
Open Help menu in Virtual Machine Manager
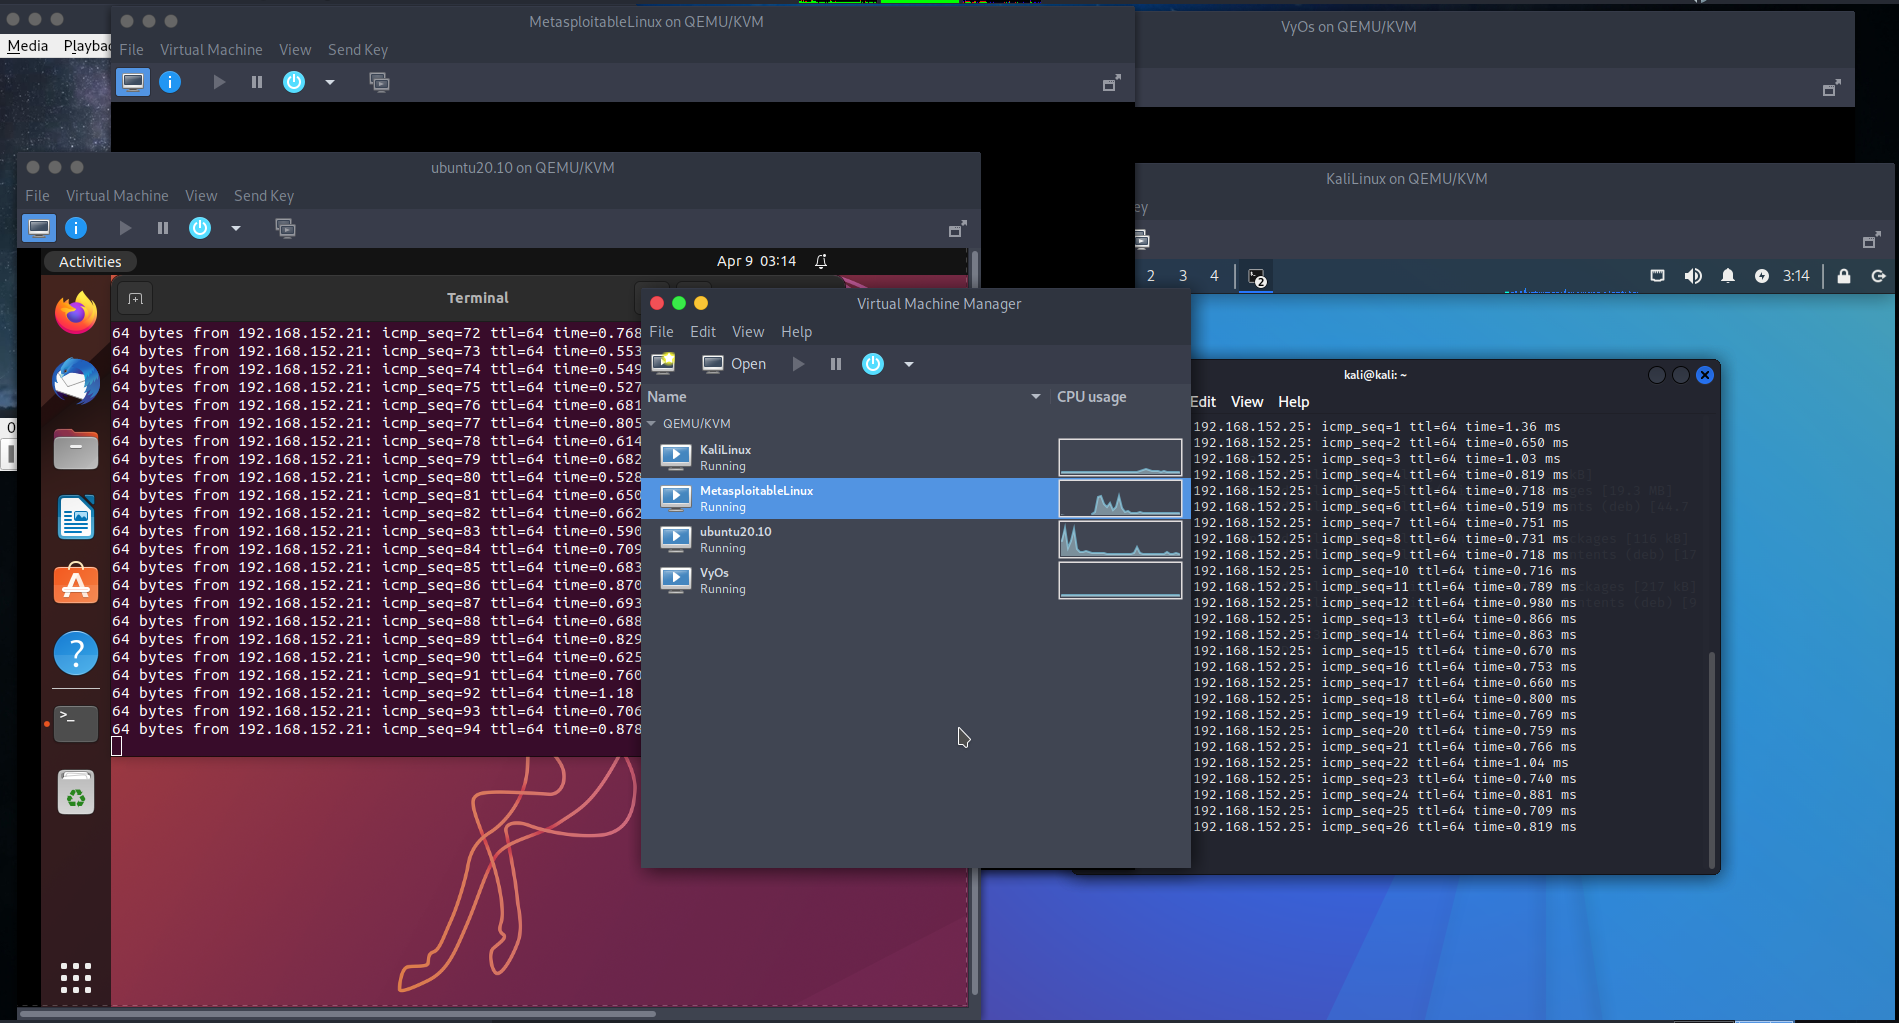pyautogui.click(x=796, y=332)
